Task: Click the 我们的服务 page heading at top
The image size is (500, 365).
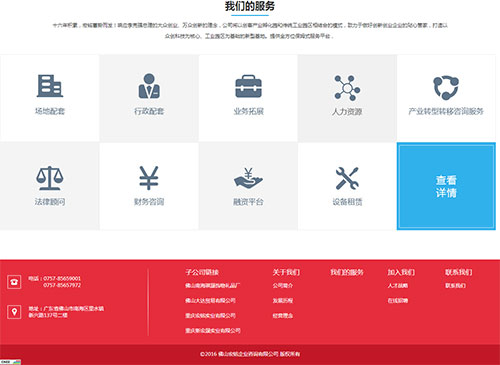Action: (x=250, y=6)
